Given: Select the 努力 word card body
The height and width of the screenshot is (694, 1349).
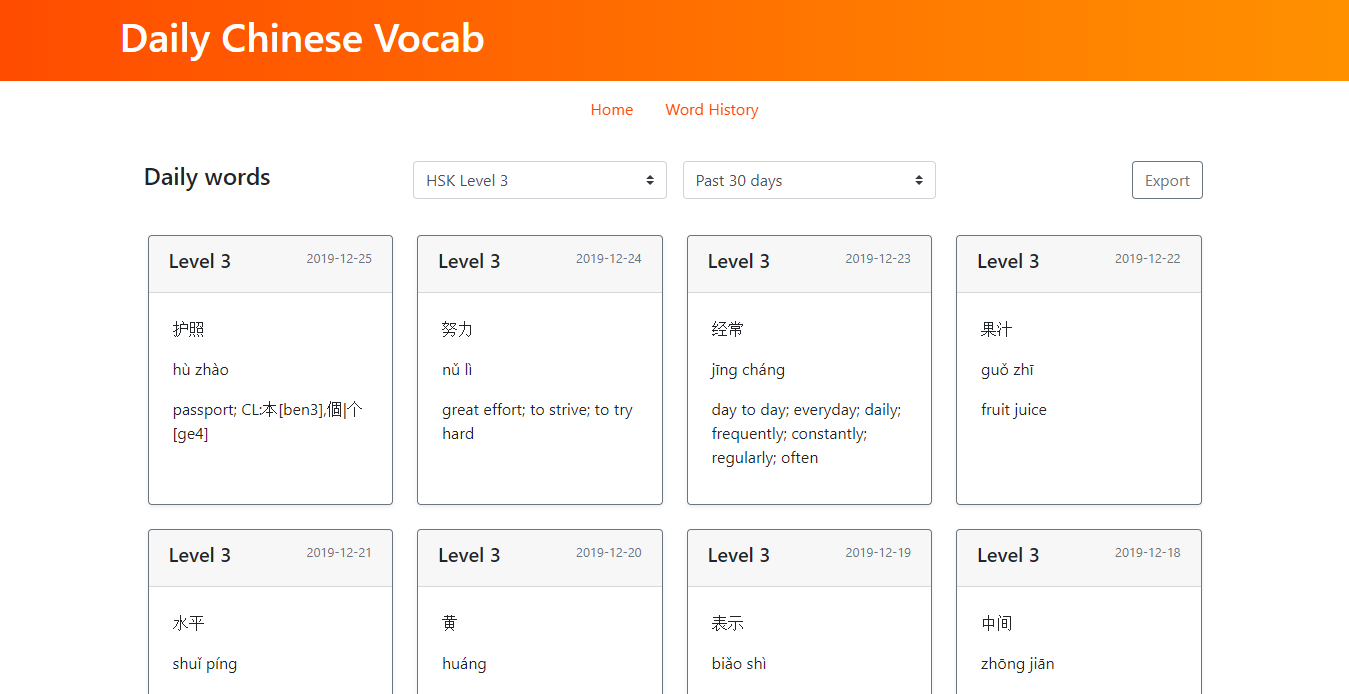Looking at the screenshot, I should (x=539, y=397).
